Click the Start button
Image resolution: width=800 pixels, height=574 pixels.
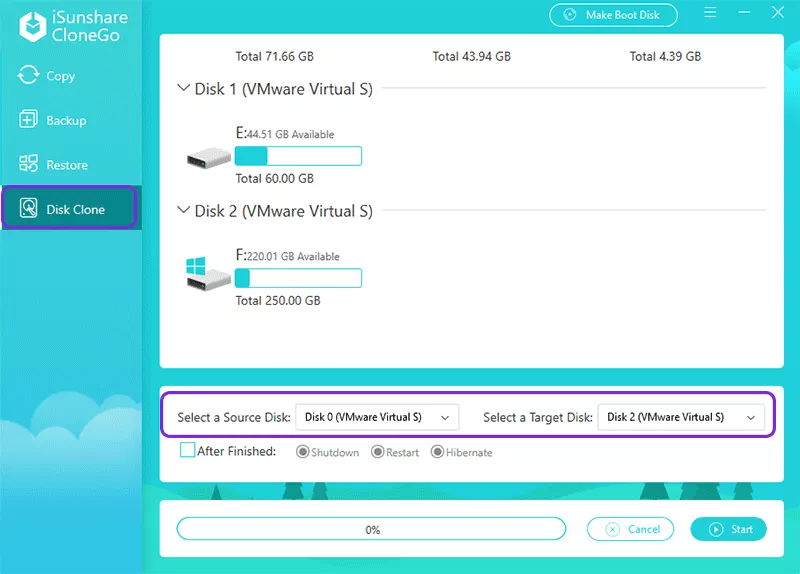[729, 529]
